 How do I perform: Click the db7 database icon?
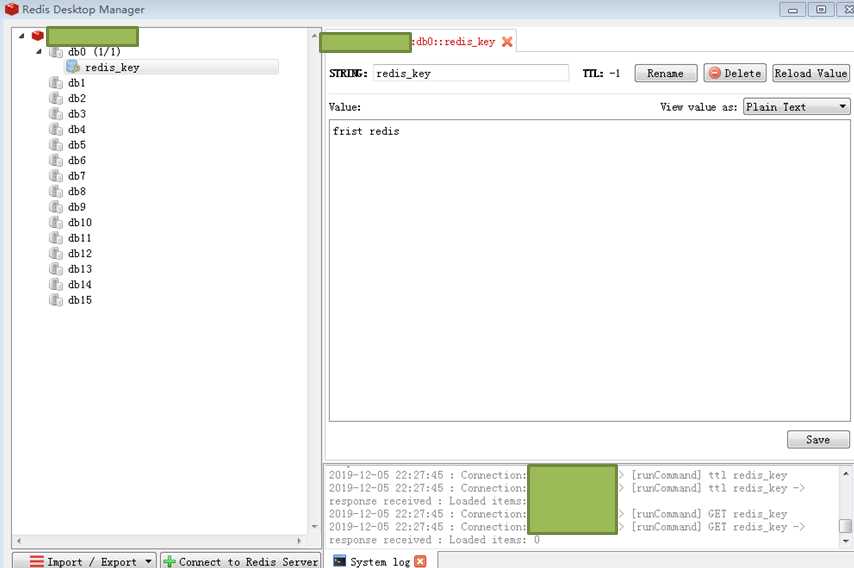pyautogui.click(x=56, y=176)
